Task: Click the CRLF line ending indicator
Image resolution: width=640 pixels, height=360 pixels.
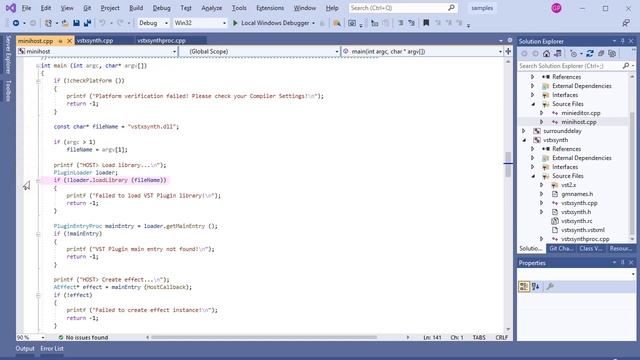Action: pyautogui.click(x=502, y=338)
